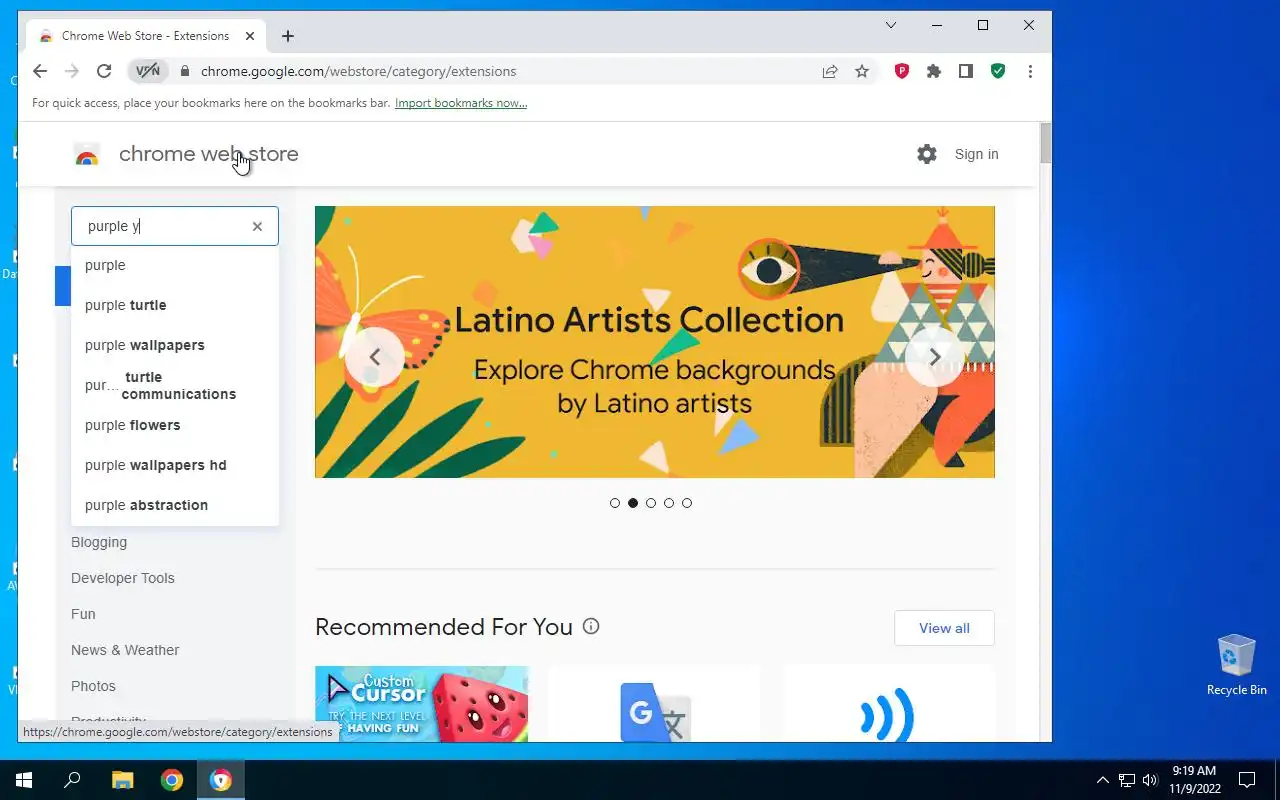Open the red P extension icon
The image size is (1280, 800).
[902, 71]
